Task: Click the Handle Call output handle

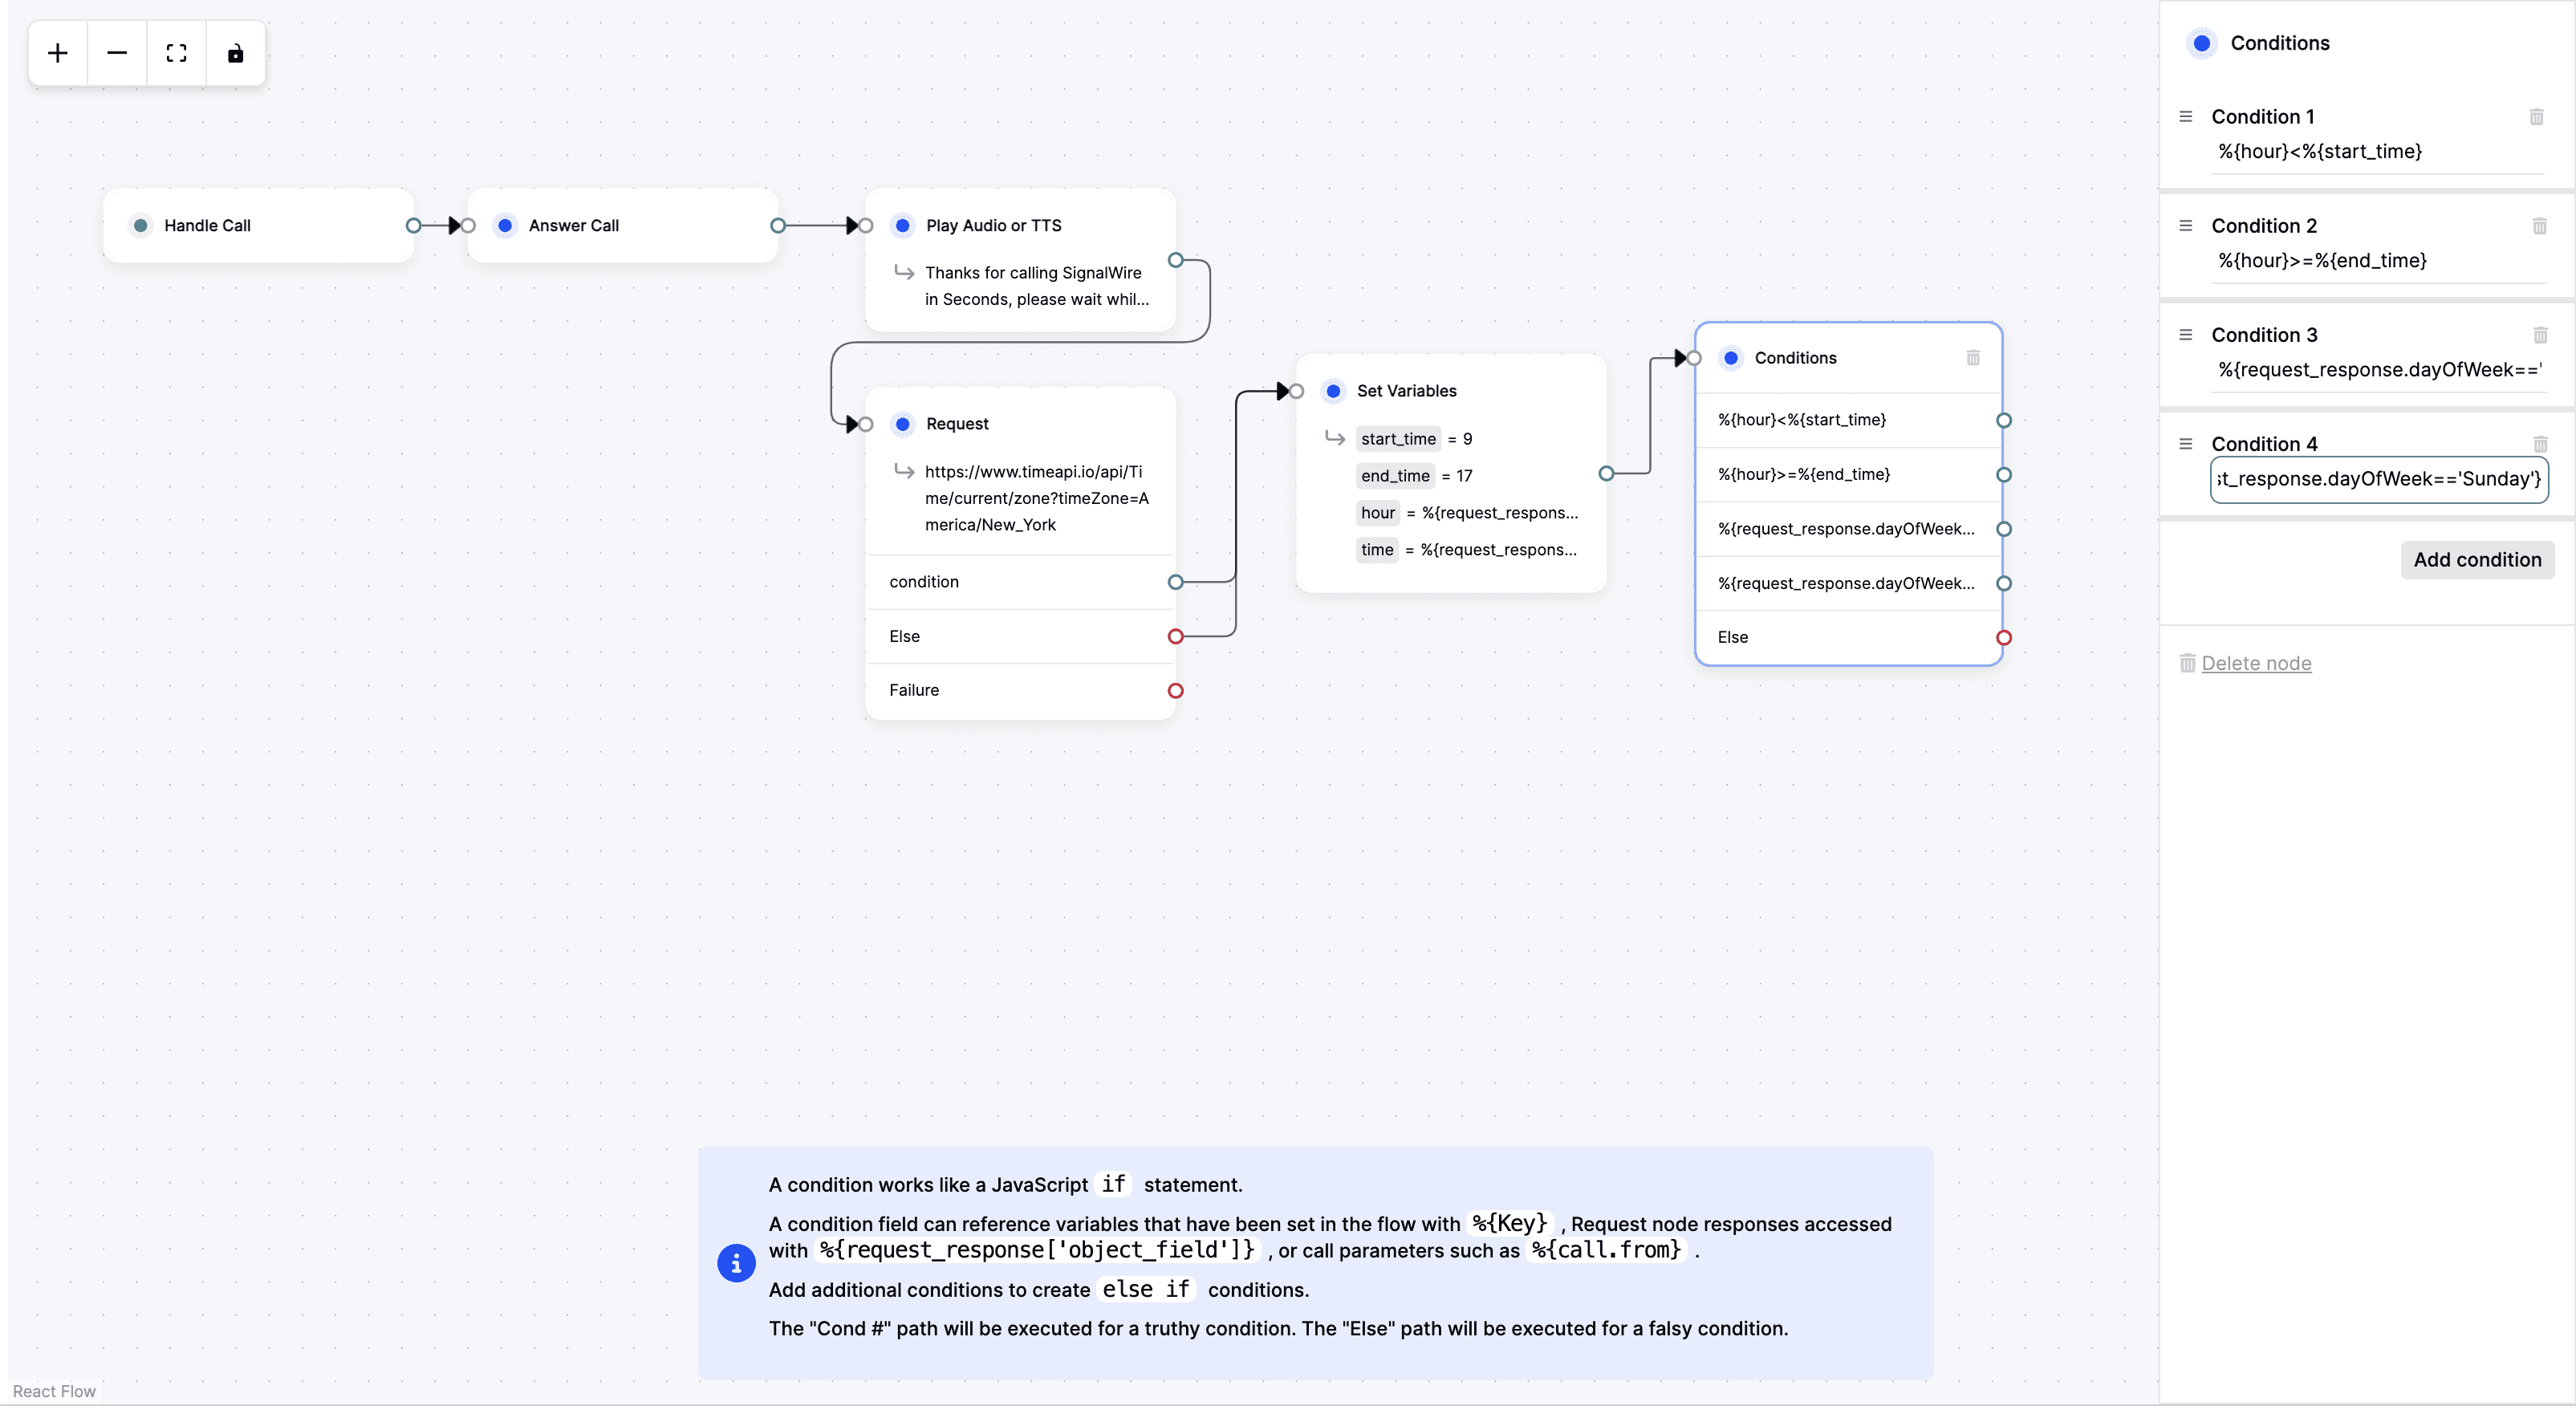Action: click(413, 226)
